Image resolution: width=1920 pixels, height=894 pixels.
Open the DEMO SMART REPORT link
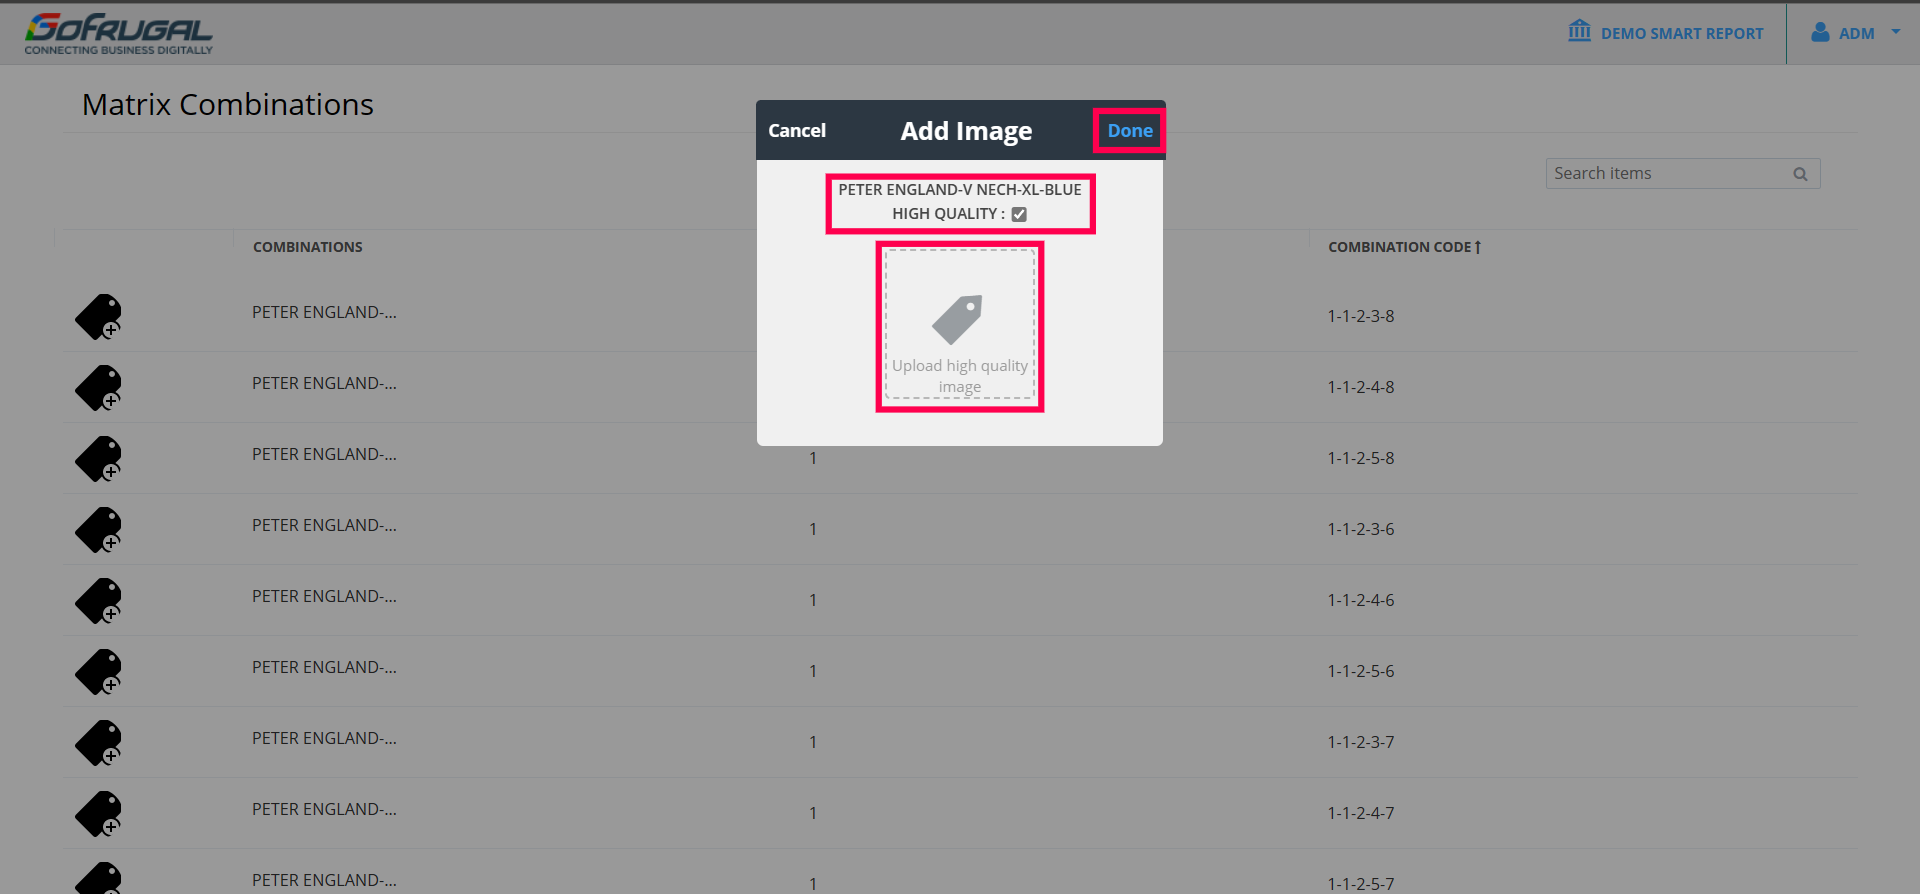(1666, 33)
